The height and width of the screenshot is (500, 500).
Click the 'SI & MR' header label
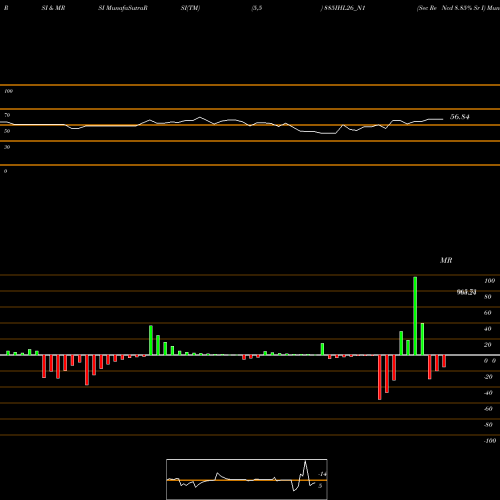click(53, 8)
